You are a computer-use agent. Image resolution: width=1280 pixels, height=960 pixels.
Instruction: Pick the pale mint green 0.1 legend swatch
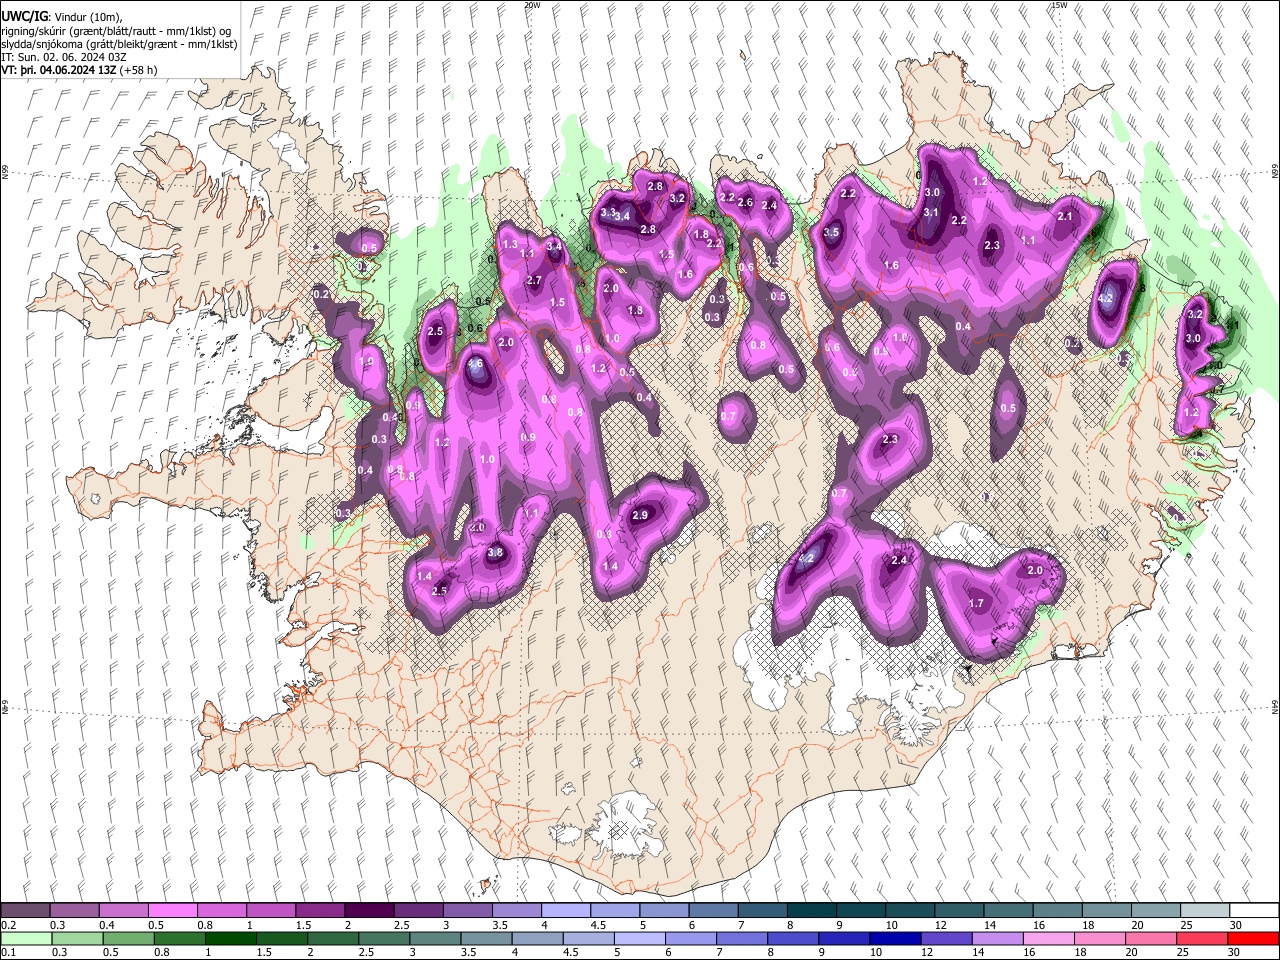coord(25,938)
